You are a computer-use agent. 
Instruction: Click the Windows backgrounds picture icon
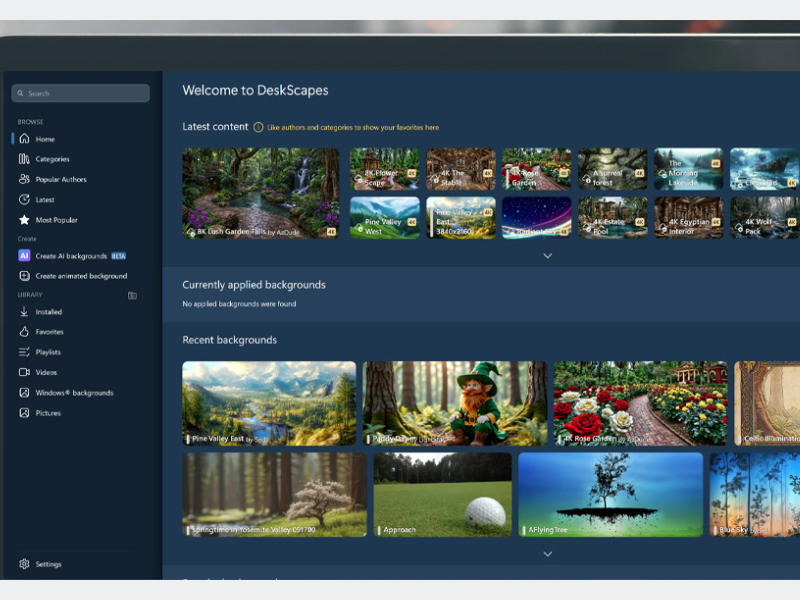(24, 392)
